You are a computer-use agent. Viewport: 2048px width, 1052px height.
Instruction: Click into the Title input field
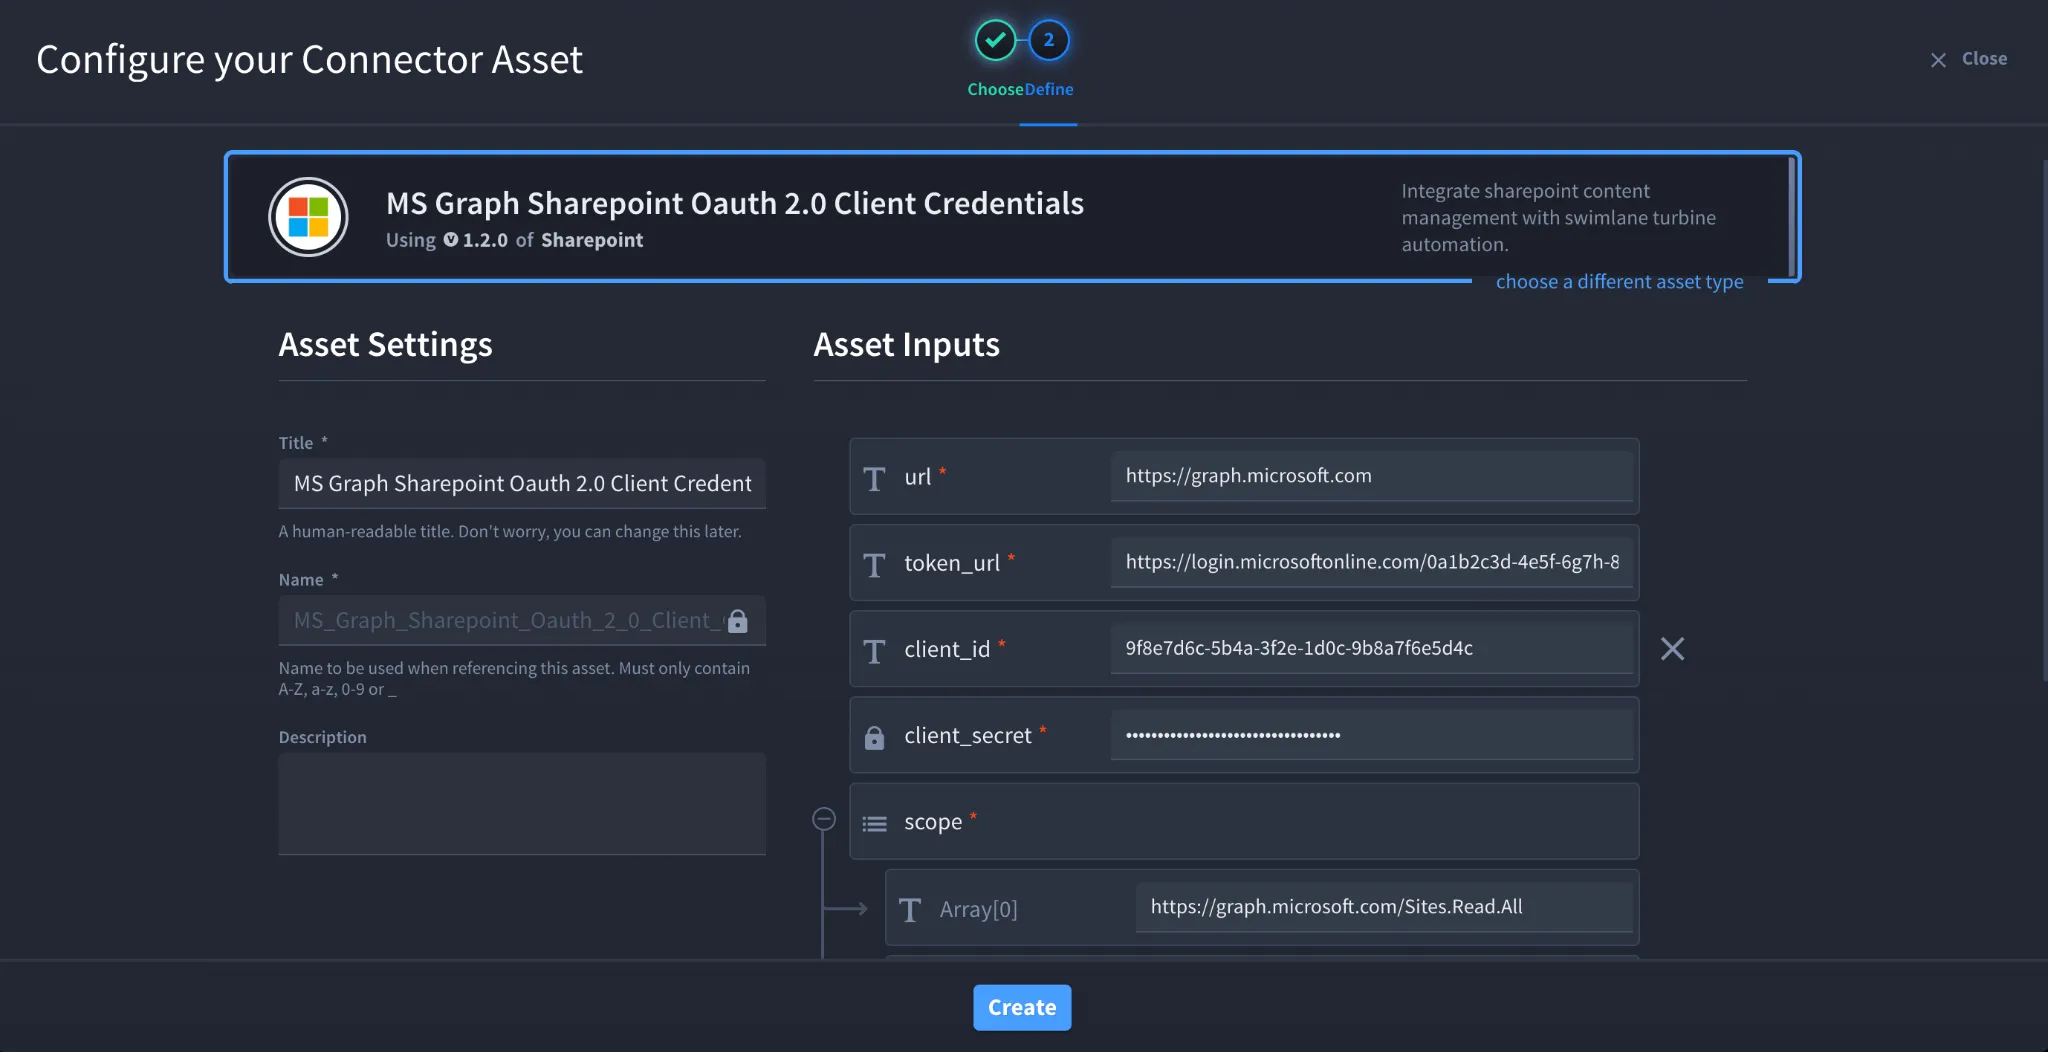point(522,483)
